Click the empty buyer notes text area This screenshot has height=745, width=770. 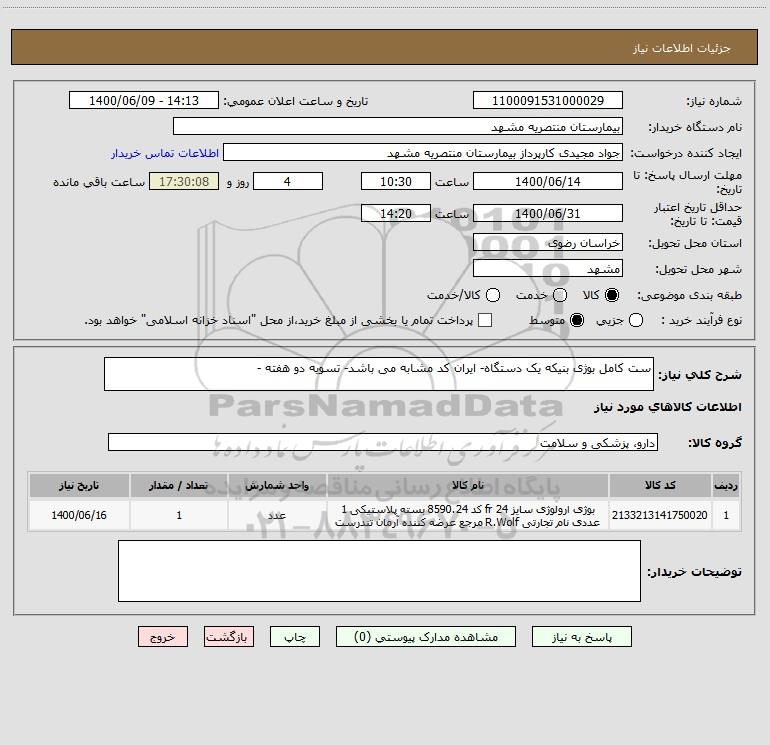point(379,571)
